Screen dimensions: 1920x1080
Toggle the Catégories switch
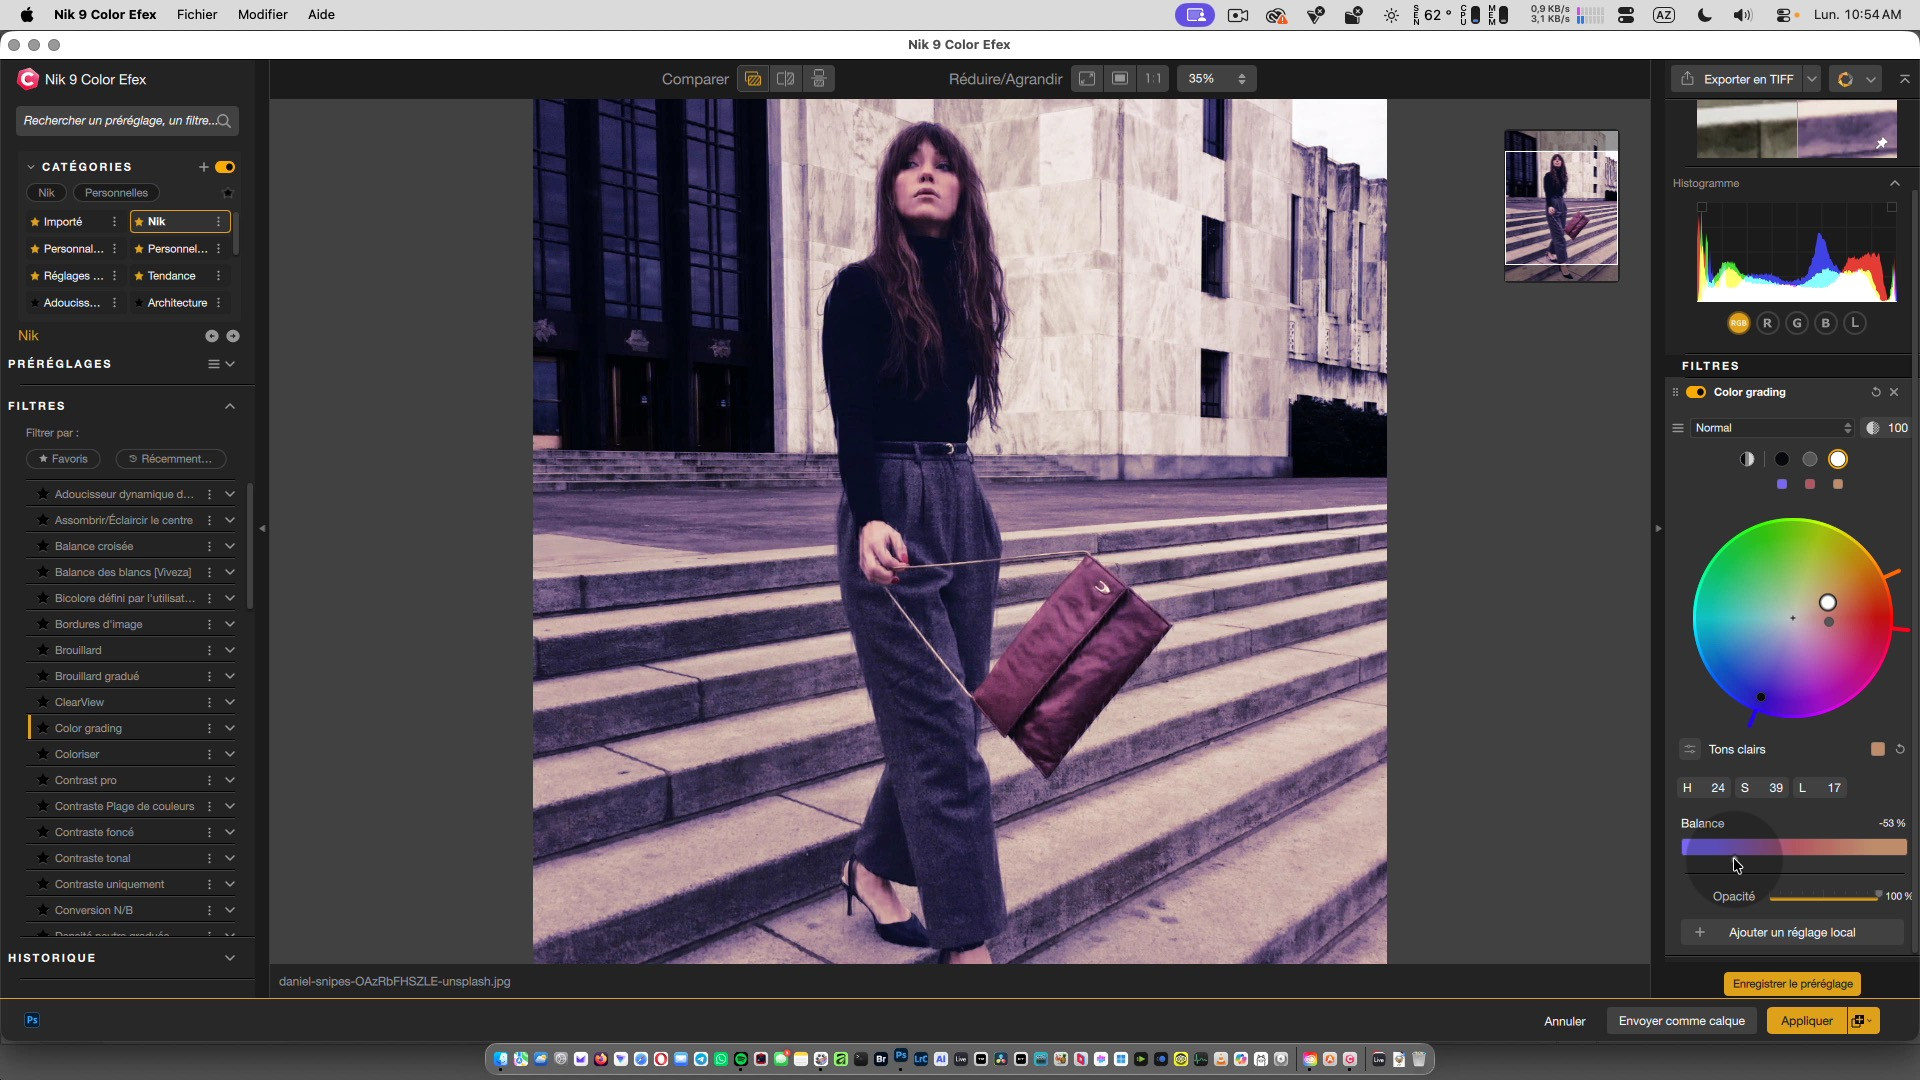tap(225, 167)
